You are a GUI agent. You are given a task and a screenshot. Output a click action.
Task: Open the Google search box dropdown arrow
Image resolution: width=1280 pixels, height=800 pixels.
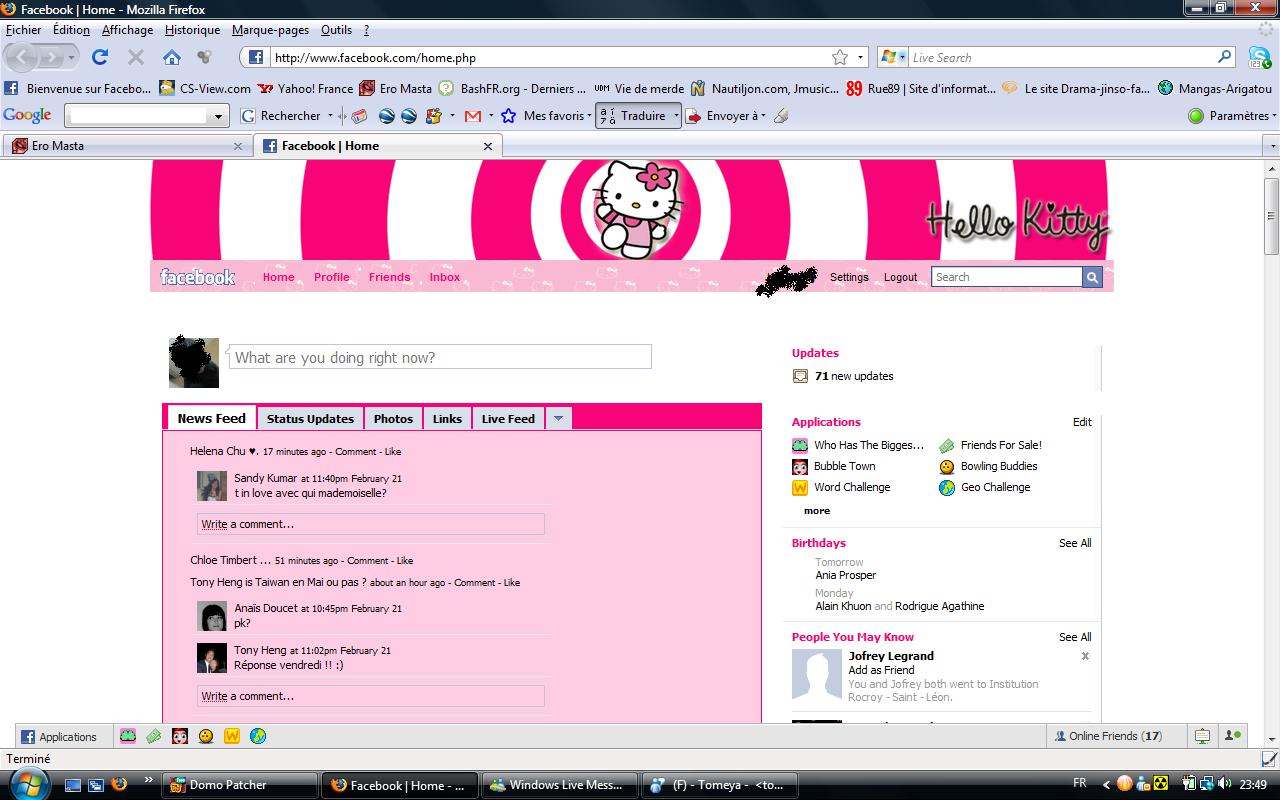click(x=218, y=116)
